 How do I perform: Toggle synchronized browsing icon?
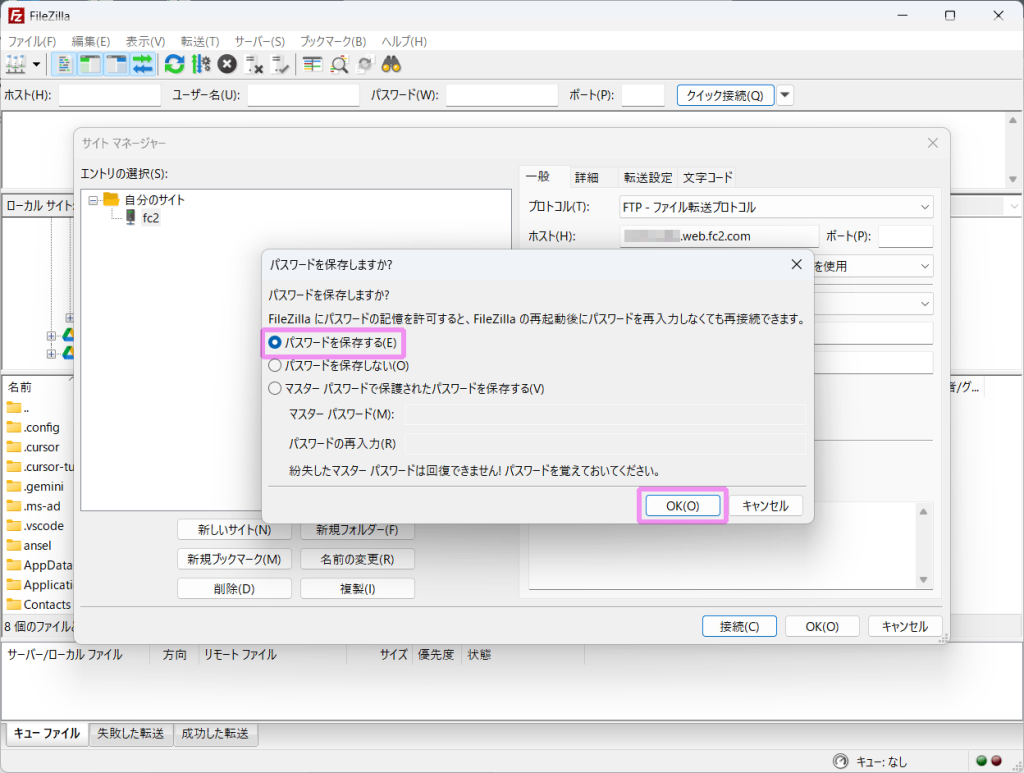point(365,64)
